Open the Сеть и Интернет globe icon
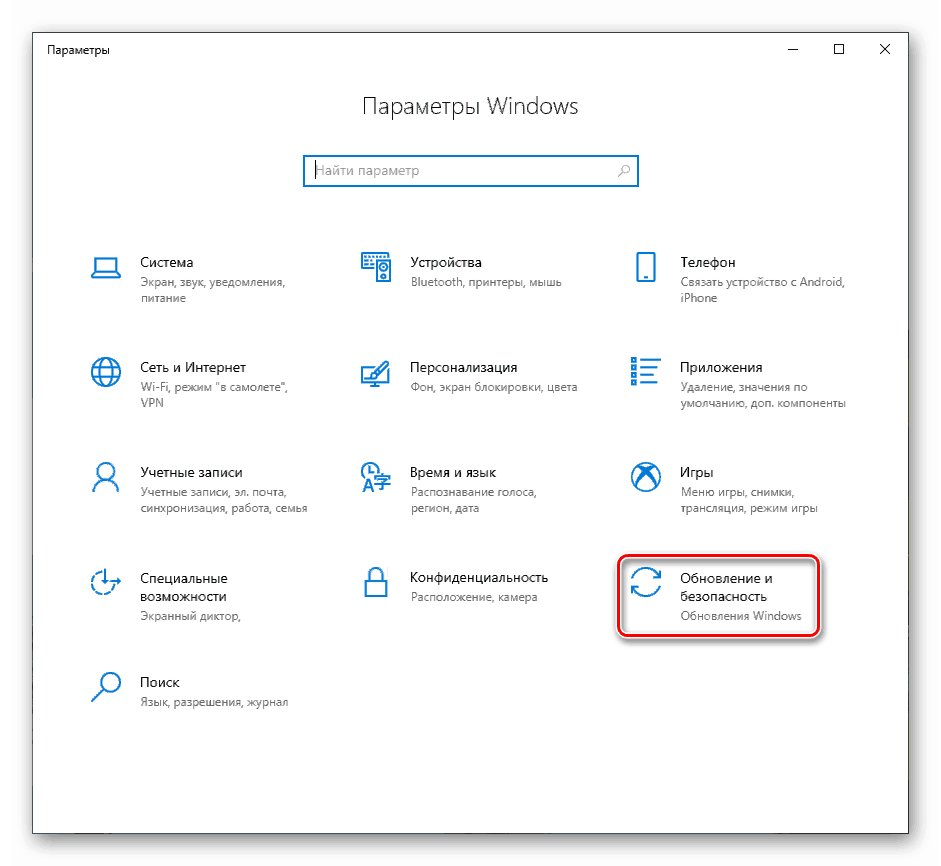 (106, 372)
